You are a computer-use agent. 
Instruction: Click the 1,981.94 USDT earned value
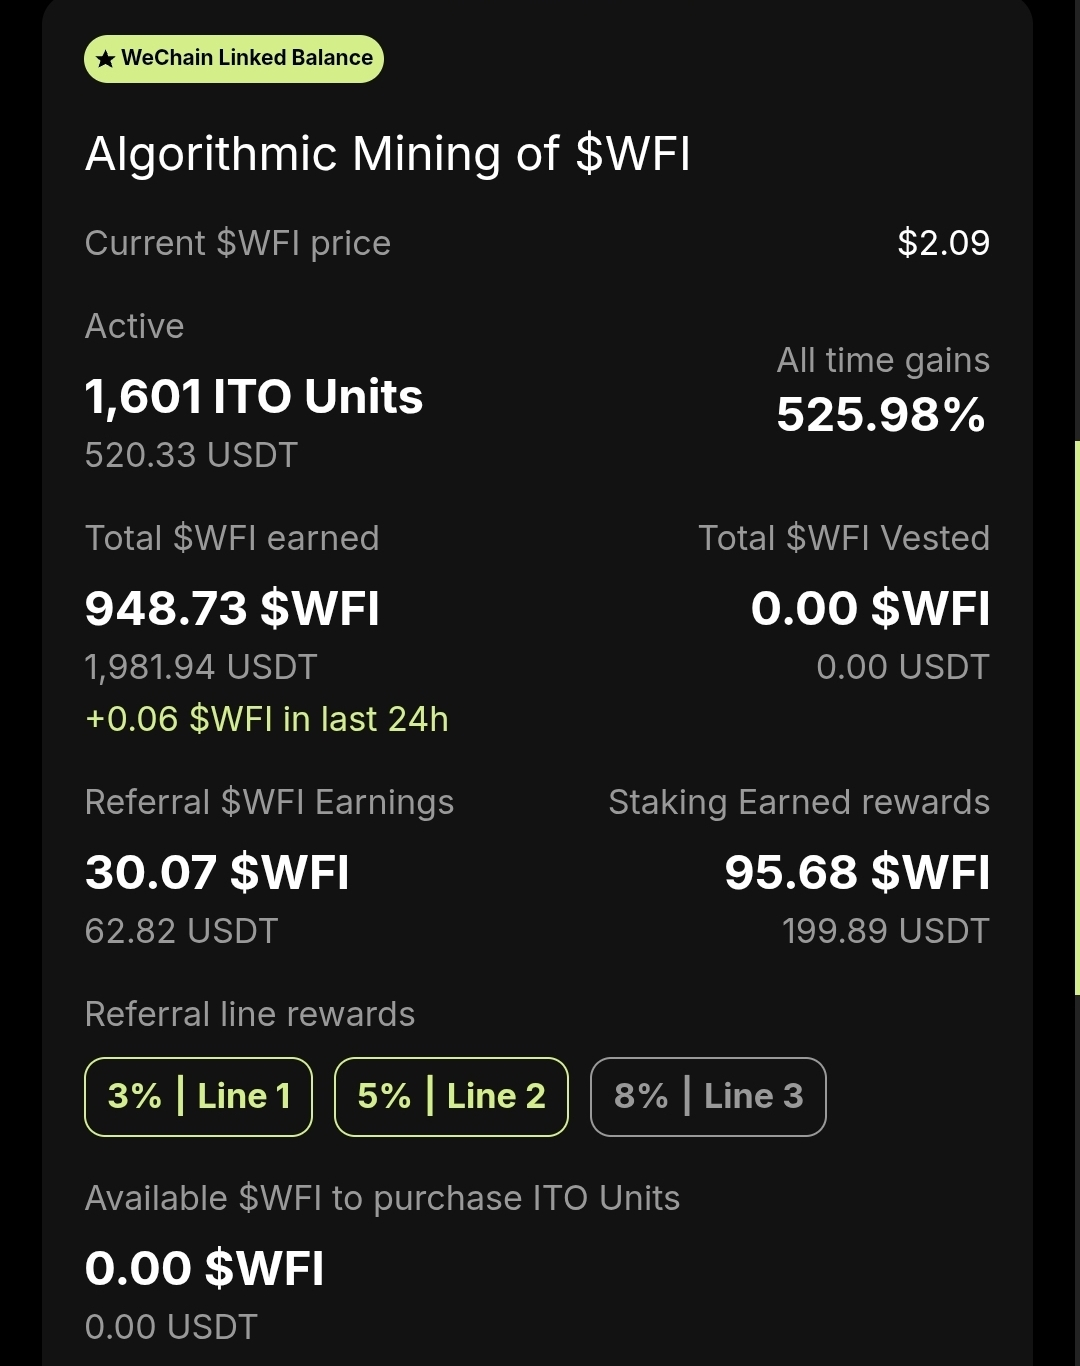point(201,667)
